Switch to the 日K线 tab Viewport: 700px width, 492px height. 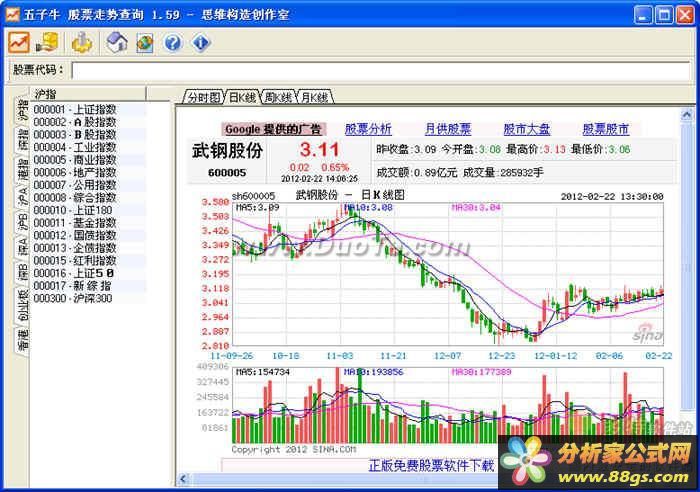242,97
